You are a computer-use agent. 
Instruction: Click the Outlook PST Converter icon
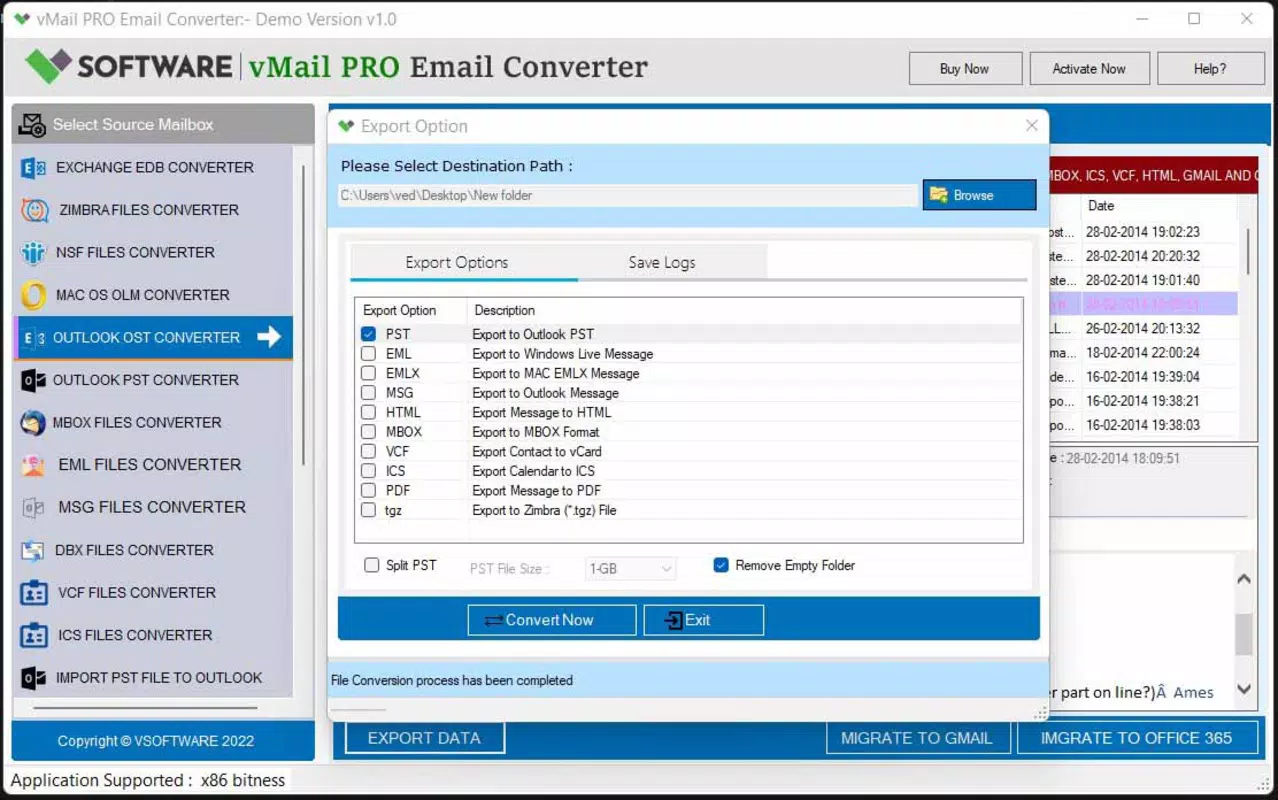(34, 381)
